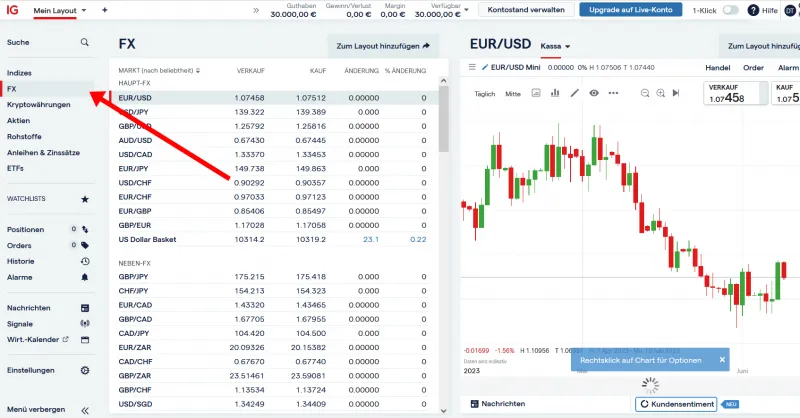Click the Signale broadcast icon
This screenshot has height=418, width=800.
click(x=85, y=324)
